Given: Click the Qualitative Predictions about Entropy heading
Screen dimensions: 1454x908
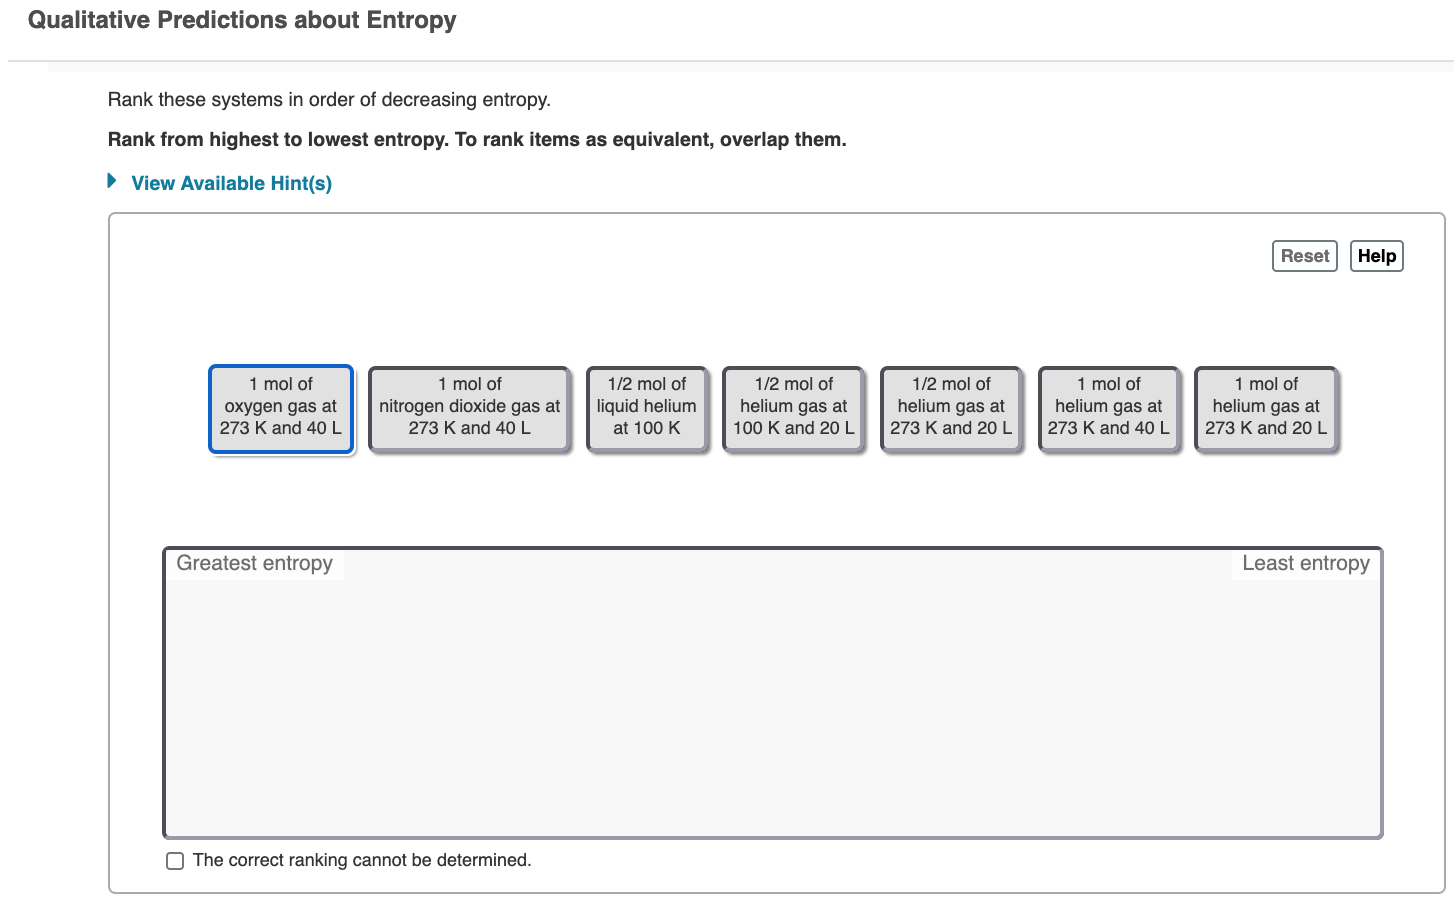Looking at the screenshot, I should coord(243,20).
